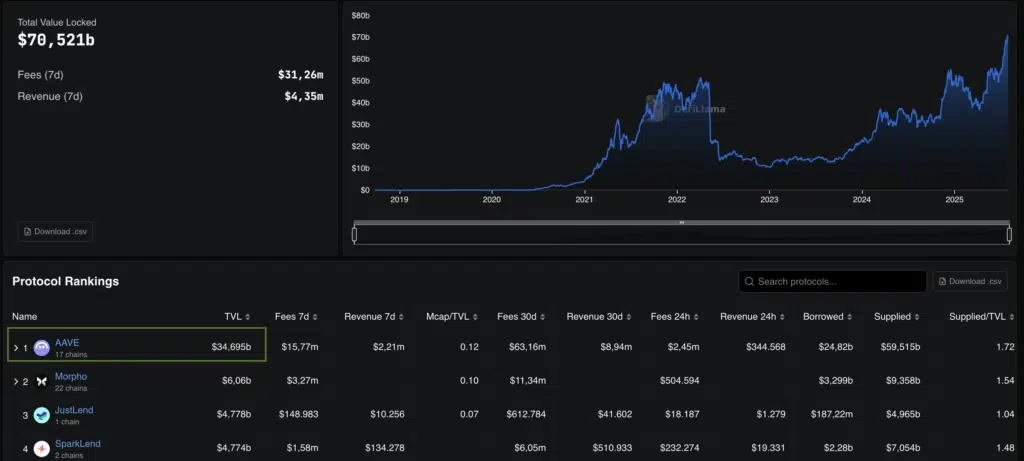Open the SparkLend protocol page
The width and height of the screenshot is (1024, 461).
77,443
